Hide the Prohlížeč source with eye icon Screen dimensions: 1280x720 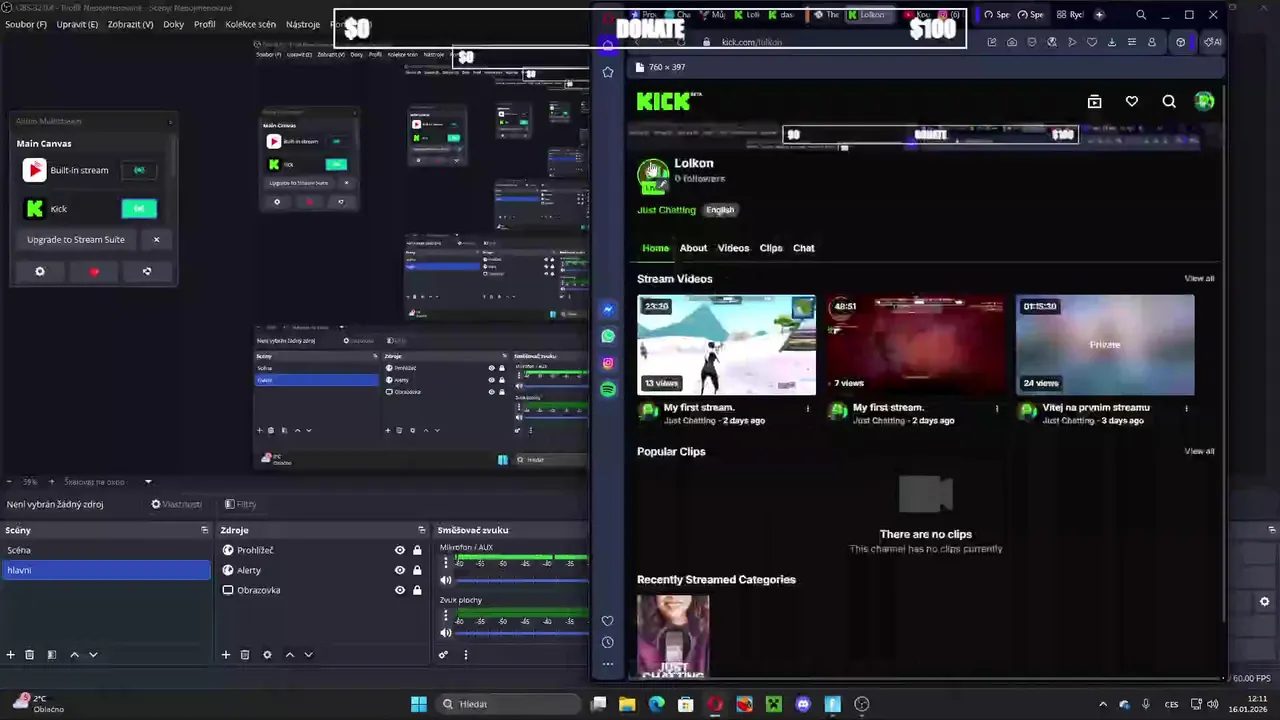pos(400,550)
